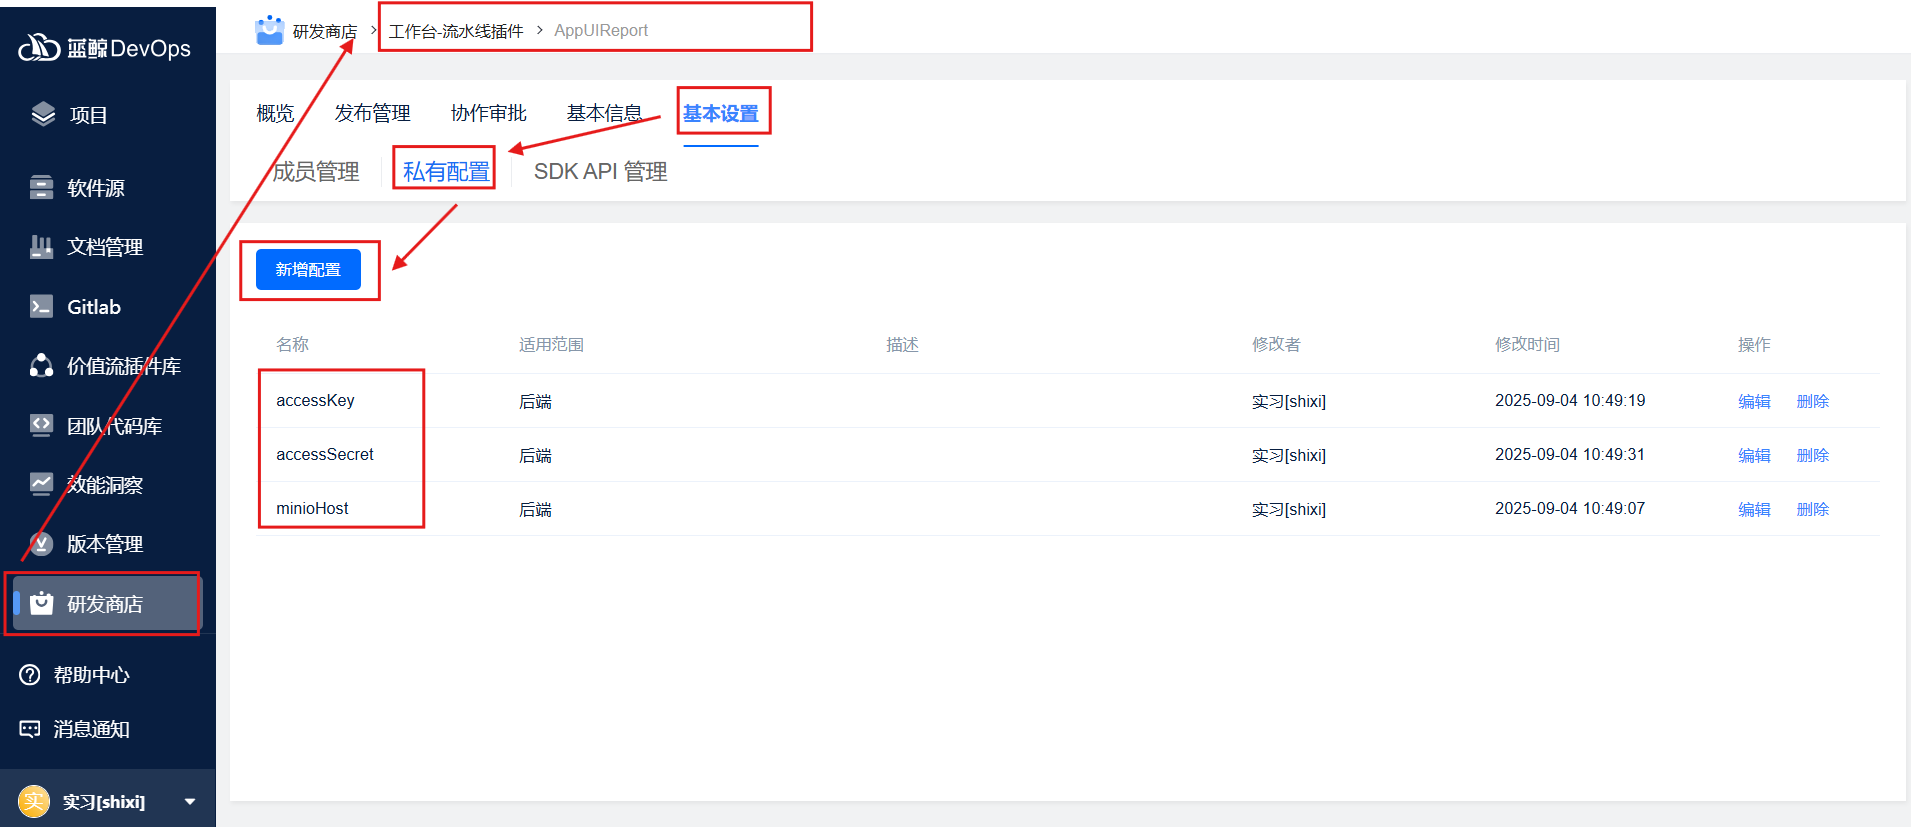
Task: Switch to the 基本信息 tab
Action: point(604,113)
